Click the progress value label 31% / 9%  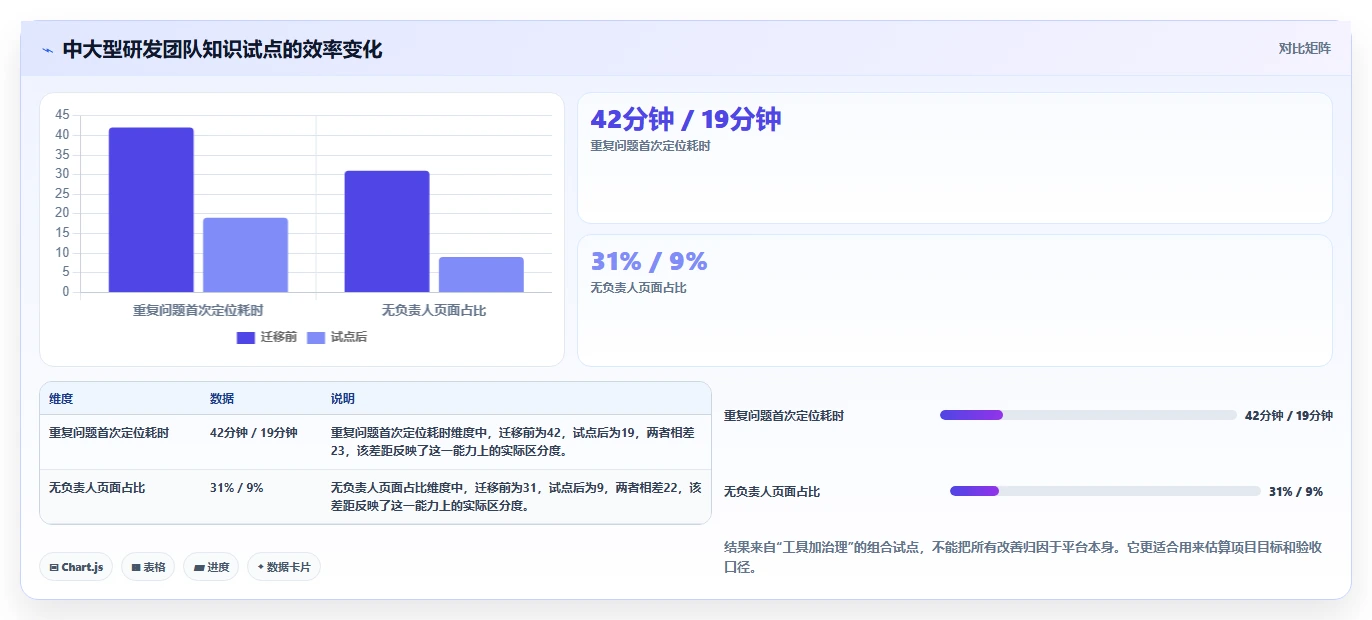1296,491
